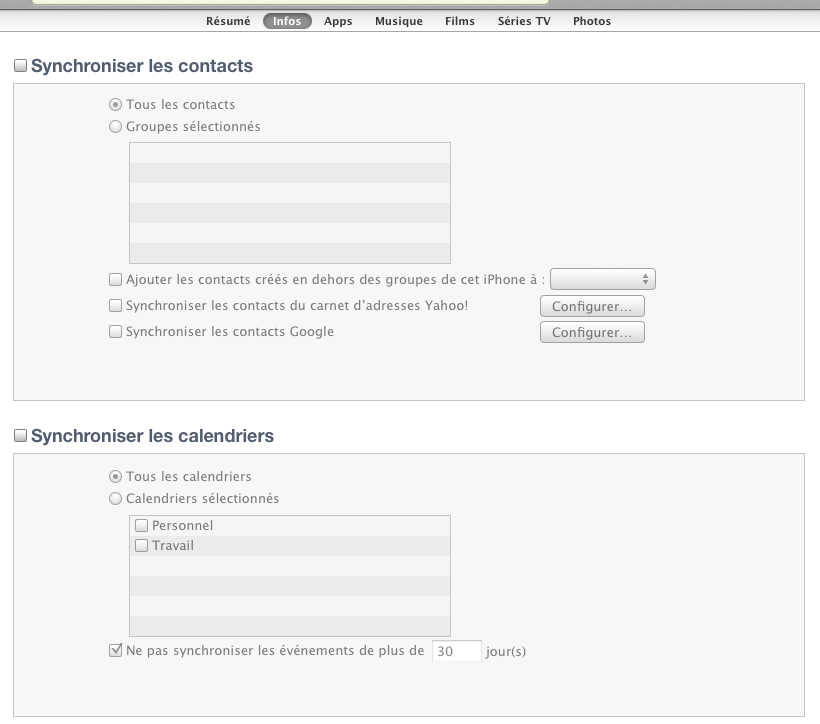The image size is (820, 724).
Task: Open the Photos tab
Action: 591,21
